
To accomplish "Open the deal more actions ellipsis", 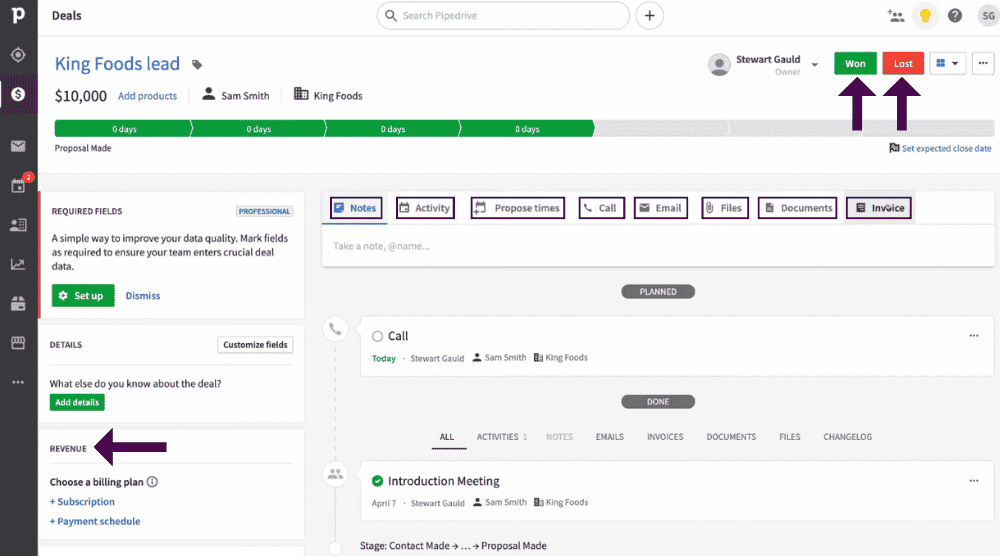I will (x=983, y=63).
